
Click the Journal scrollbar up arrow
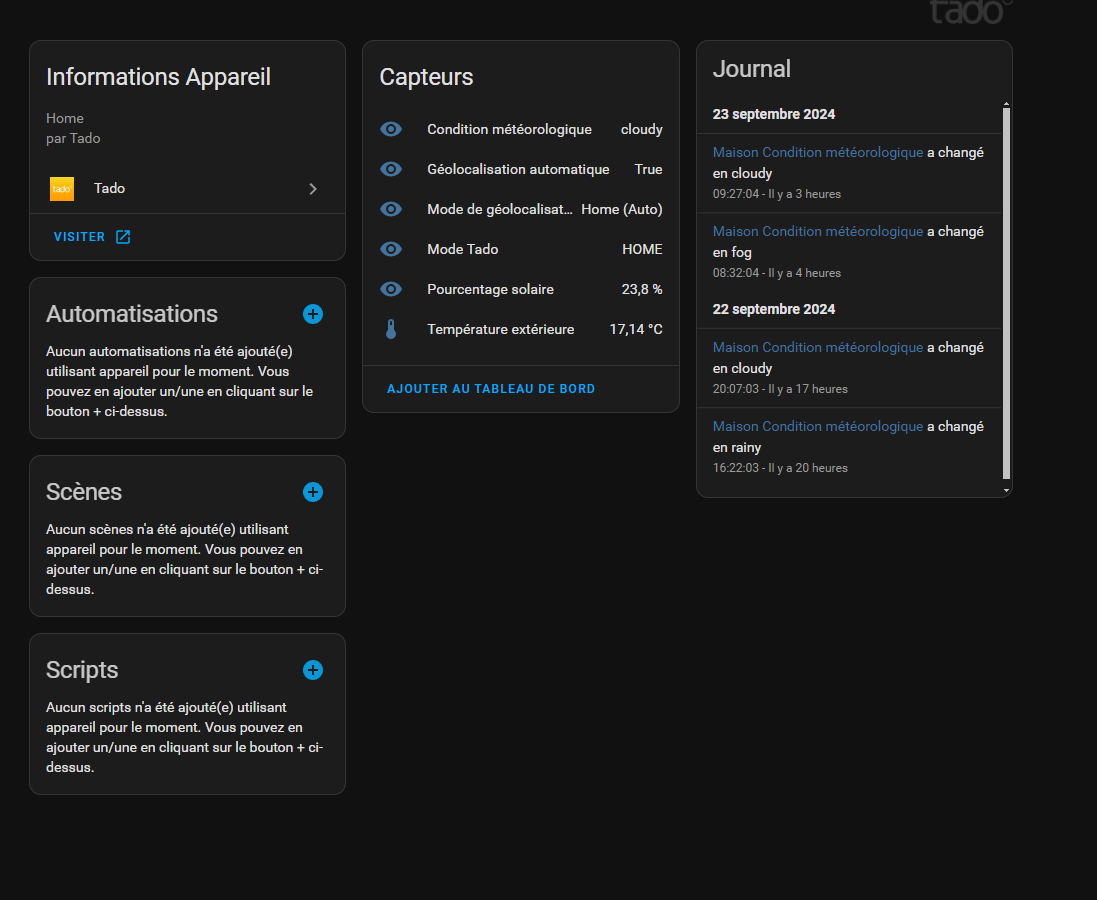point(1006,104)
